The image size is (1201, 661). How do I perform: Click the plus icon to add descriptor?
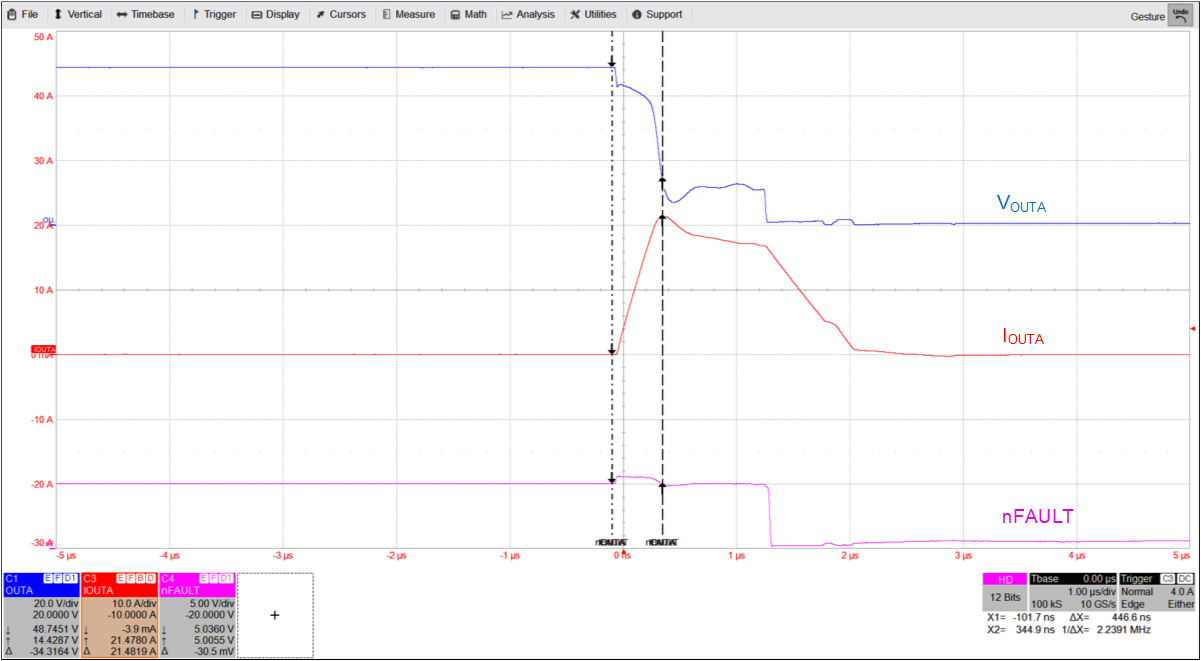tap(275, 616)
